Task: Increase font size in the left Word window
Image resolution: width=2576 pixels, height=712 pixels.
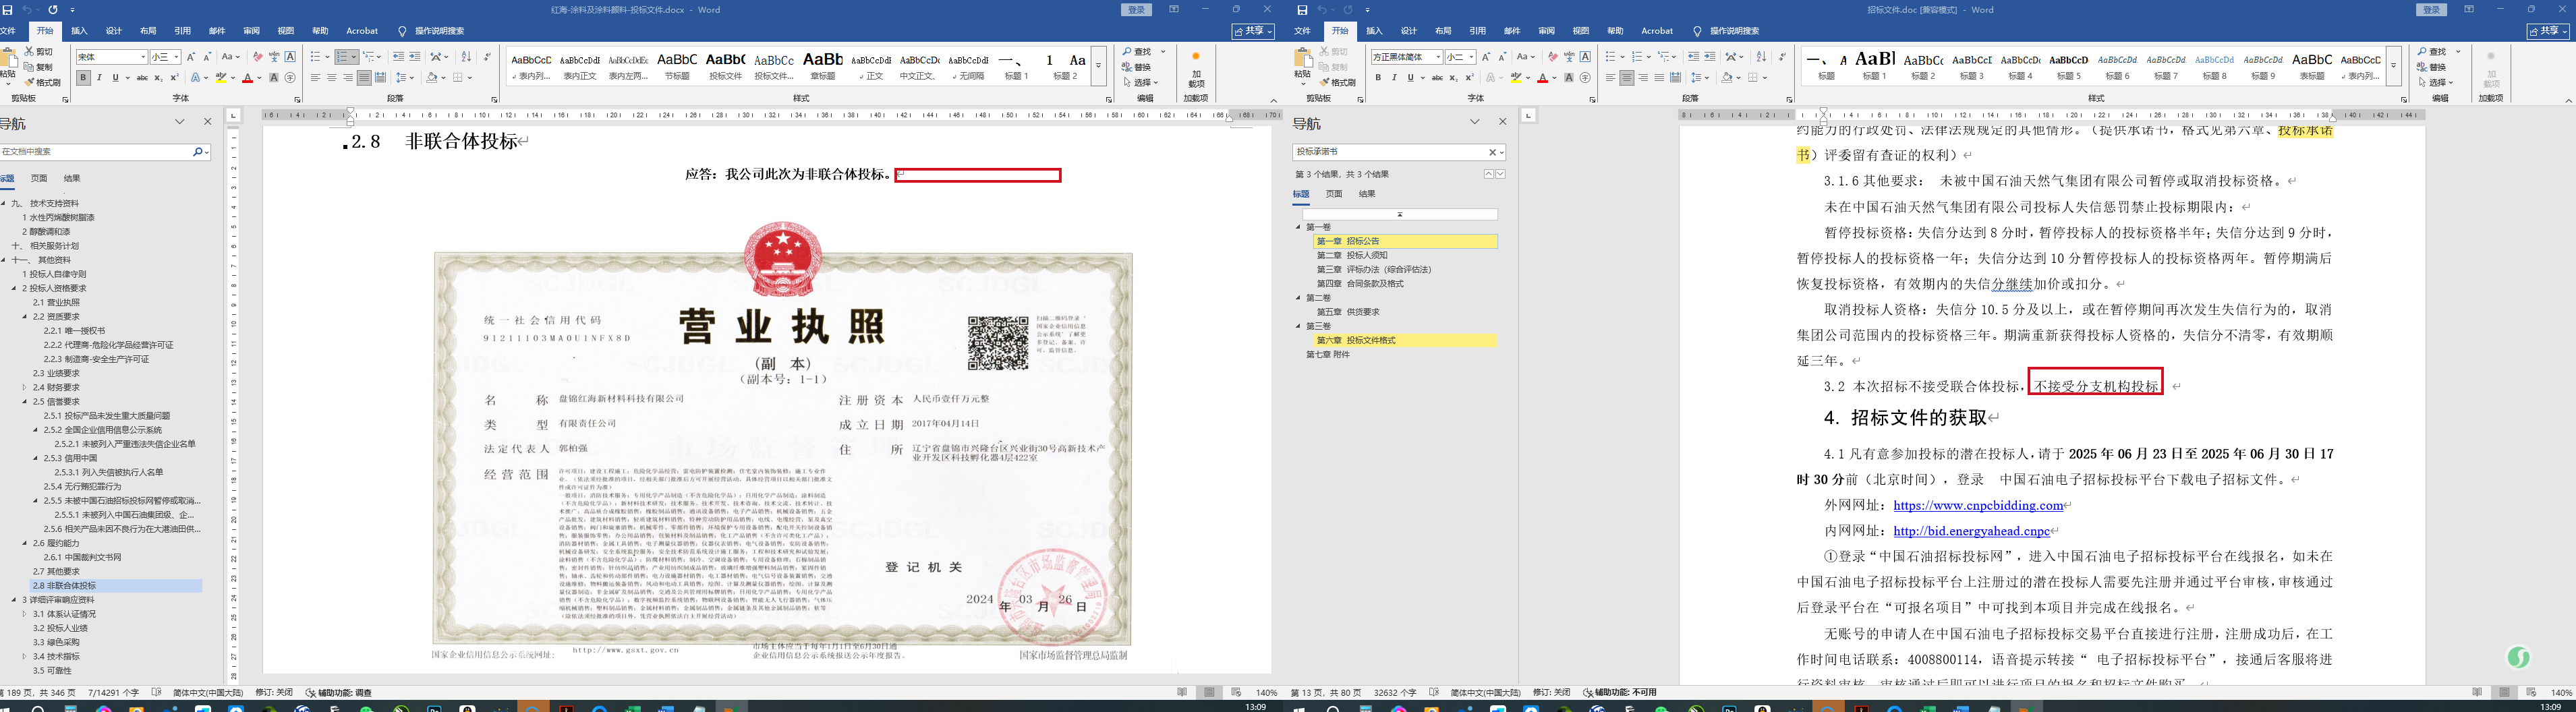Action: tap(191, 57)
